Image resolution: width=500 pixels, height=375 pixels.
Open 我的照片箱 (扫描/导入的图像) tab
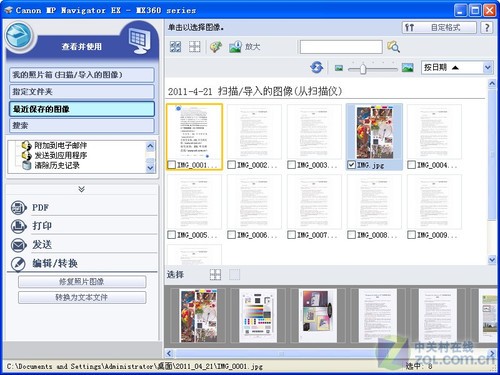tap(82, 75)
